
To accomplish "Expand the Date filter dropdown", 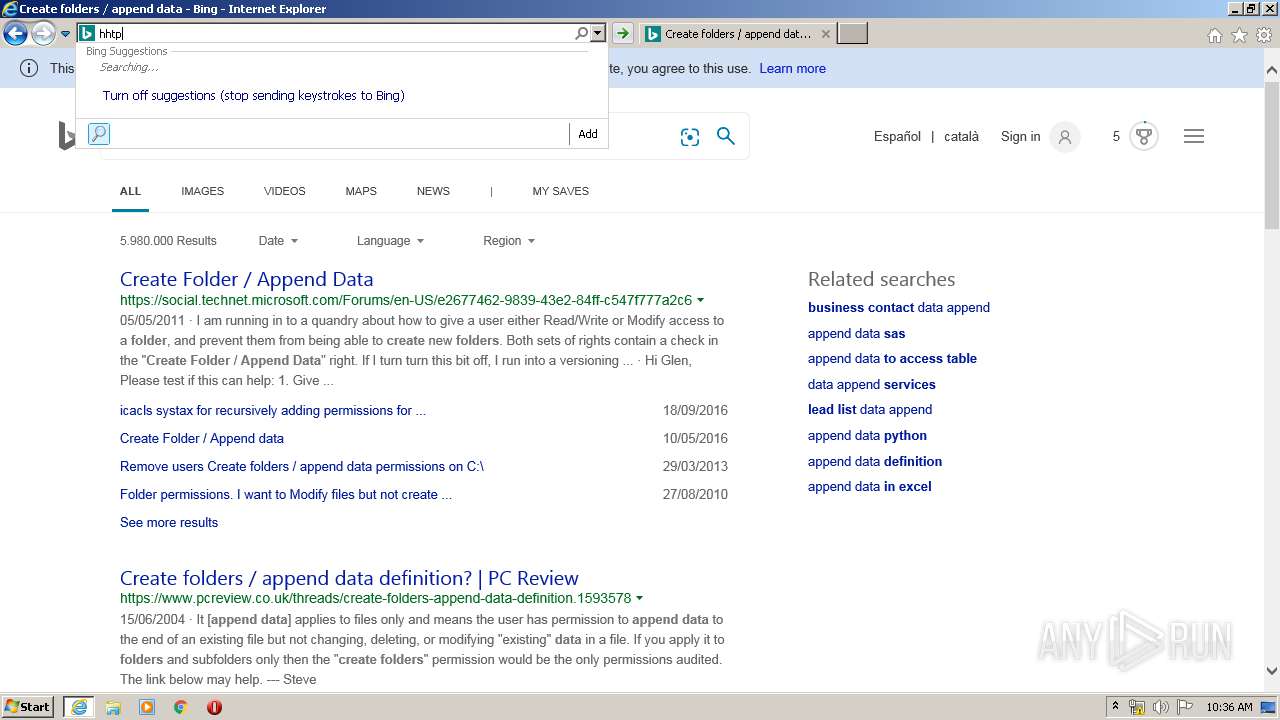I will tap(278, 241).
